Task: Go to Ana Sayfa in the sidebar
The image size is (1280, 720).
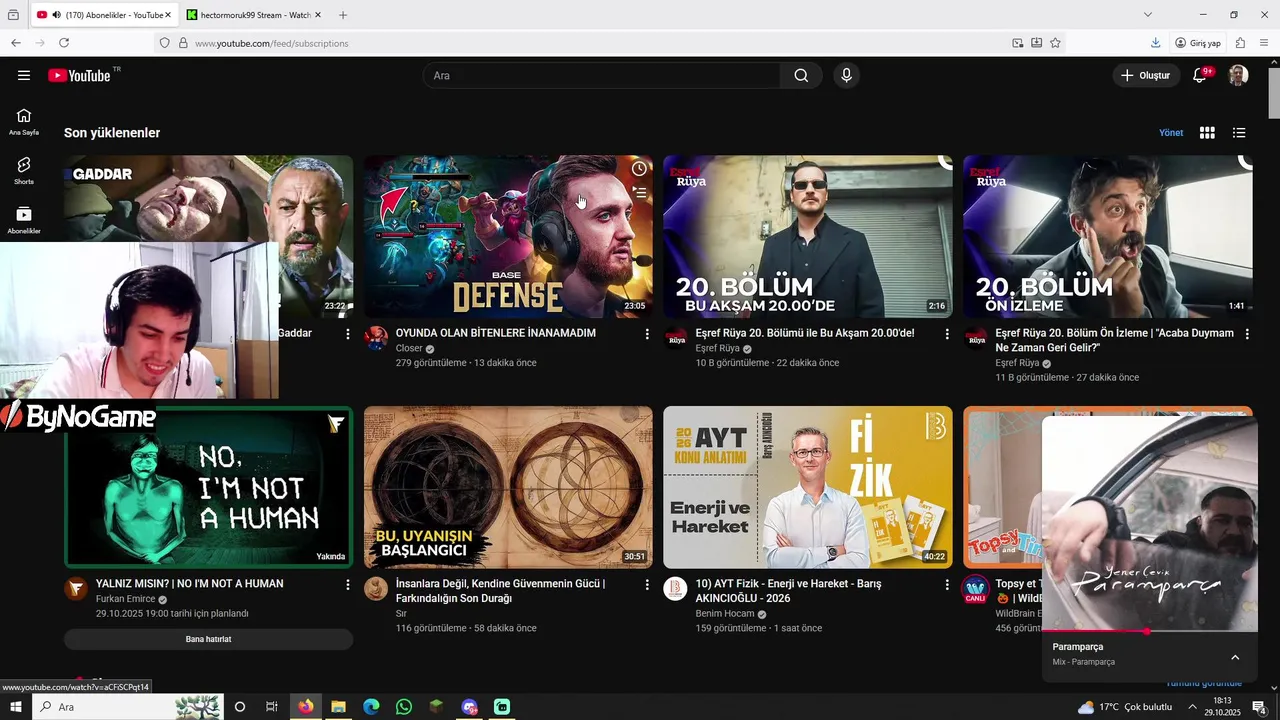Action: point(24,122)
